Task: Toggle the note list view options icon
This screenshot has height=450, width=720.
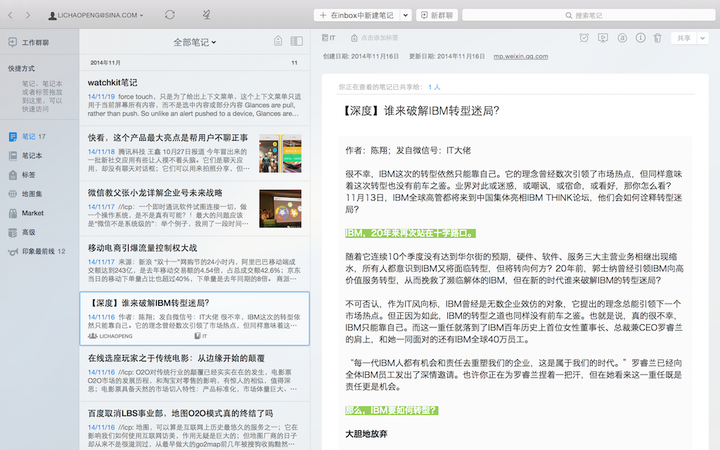Action: 297,41
